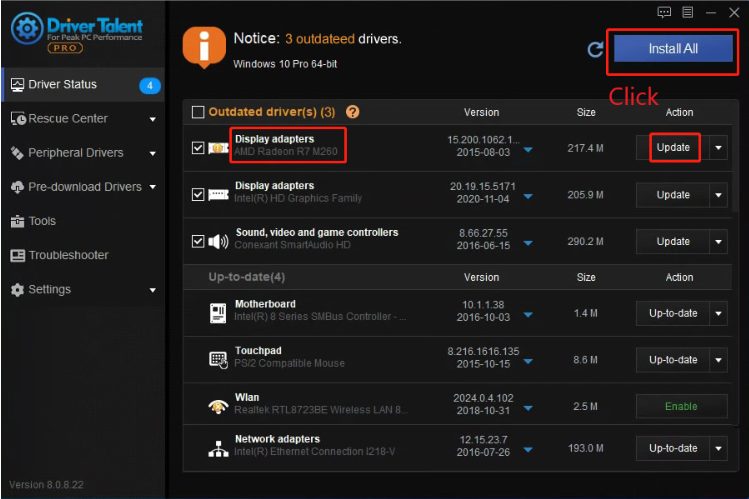Open action arrow beside Network adapters Up-to-date
Viewport: 749px width, 499px height.
[x=718, y=448]
